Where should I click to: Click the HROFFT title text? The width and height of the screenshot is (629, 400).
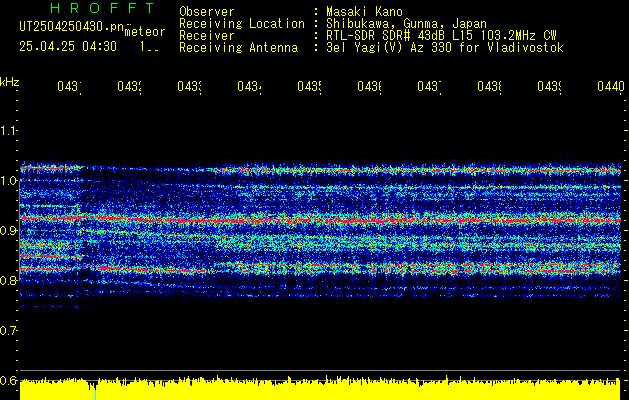click(102, 8)
